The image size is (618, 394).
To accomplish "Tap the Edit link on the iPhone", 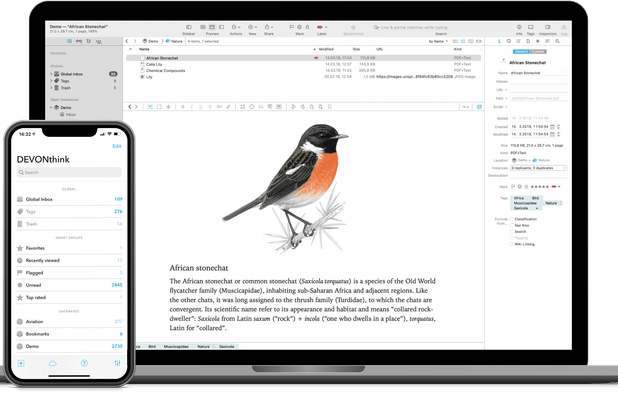I will 117,146.
